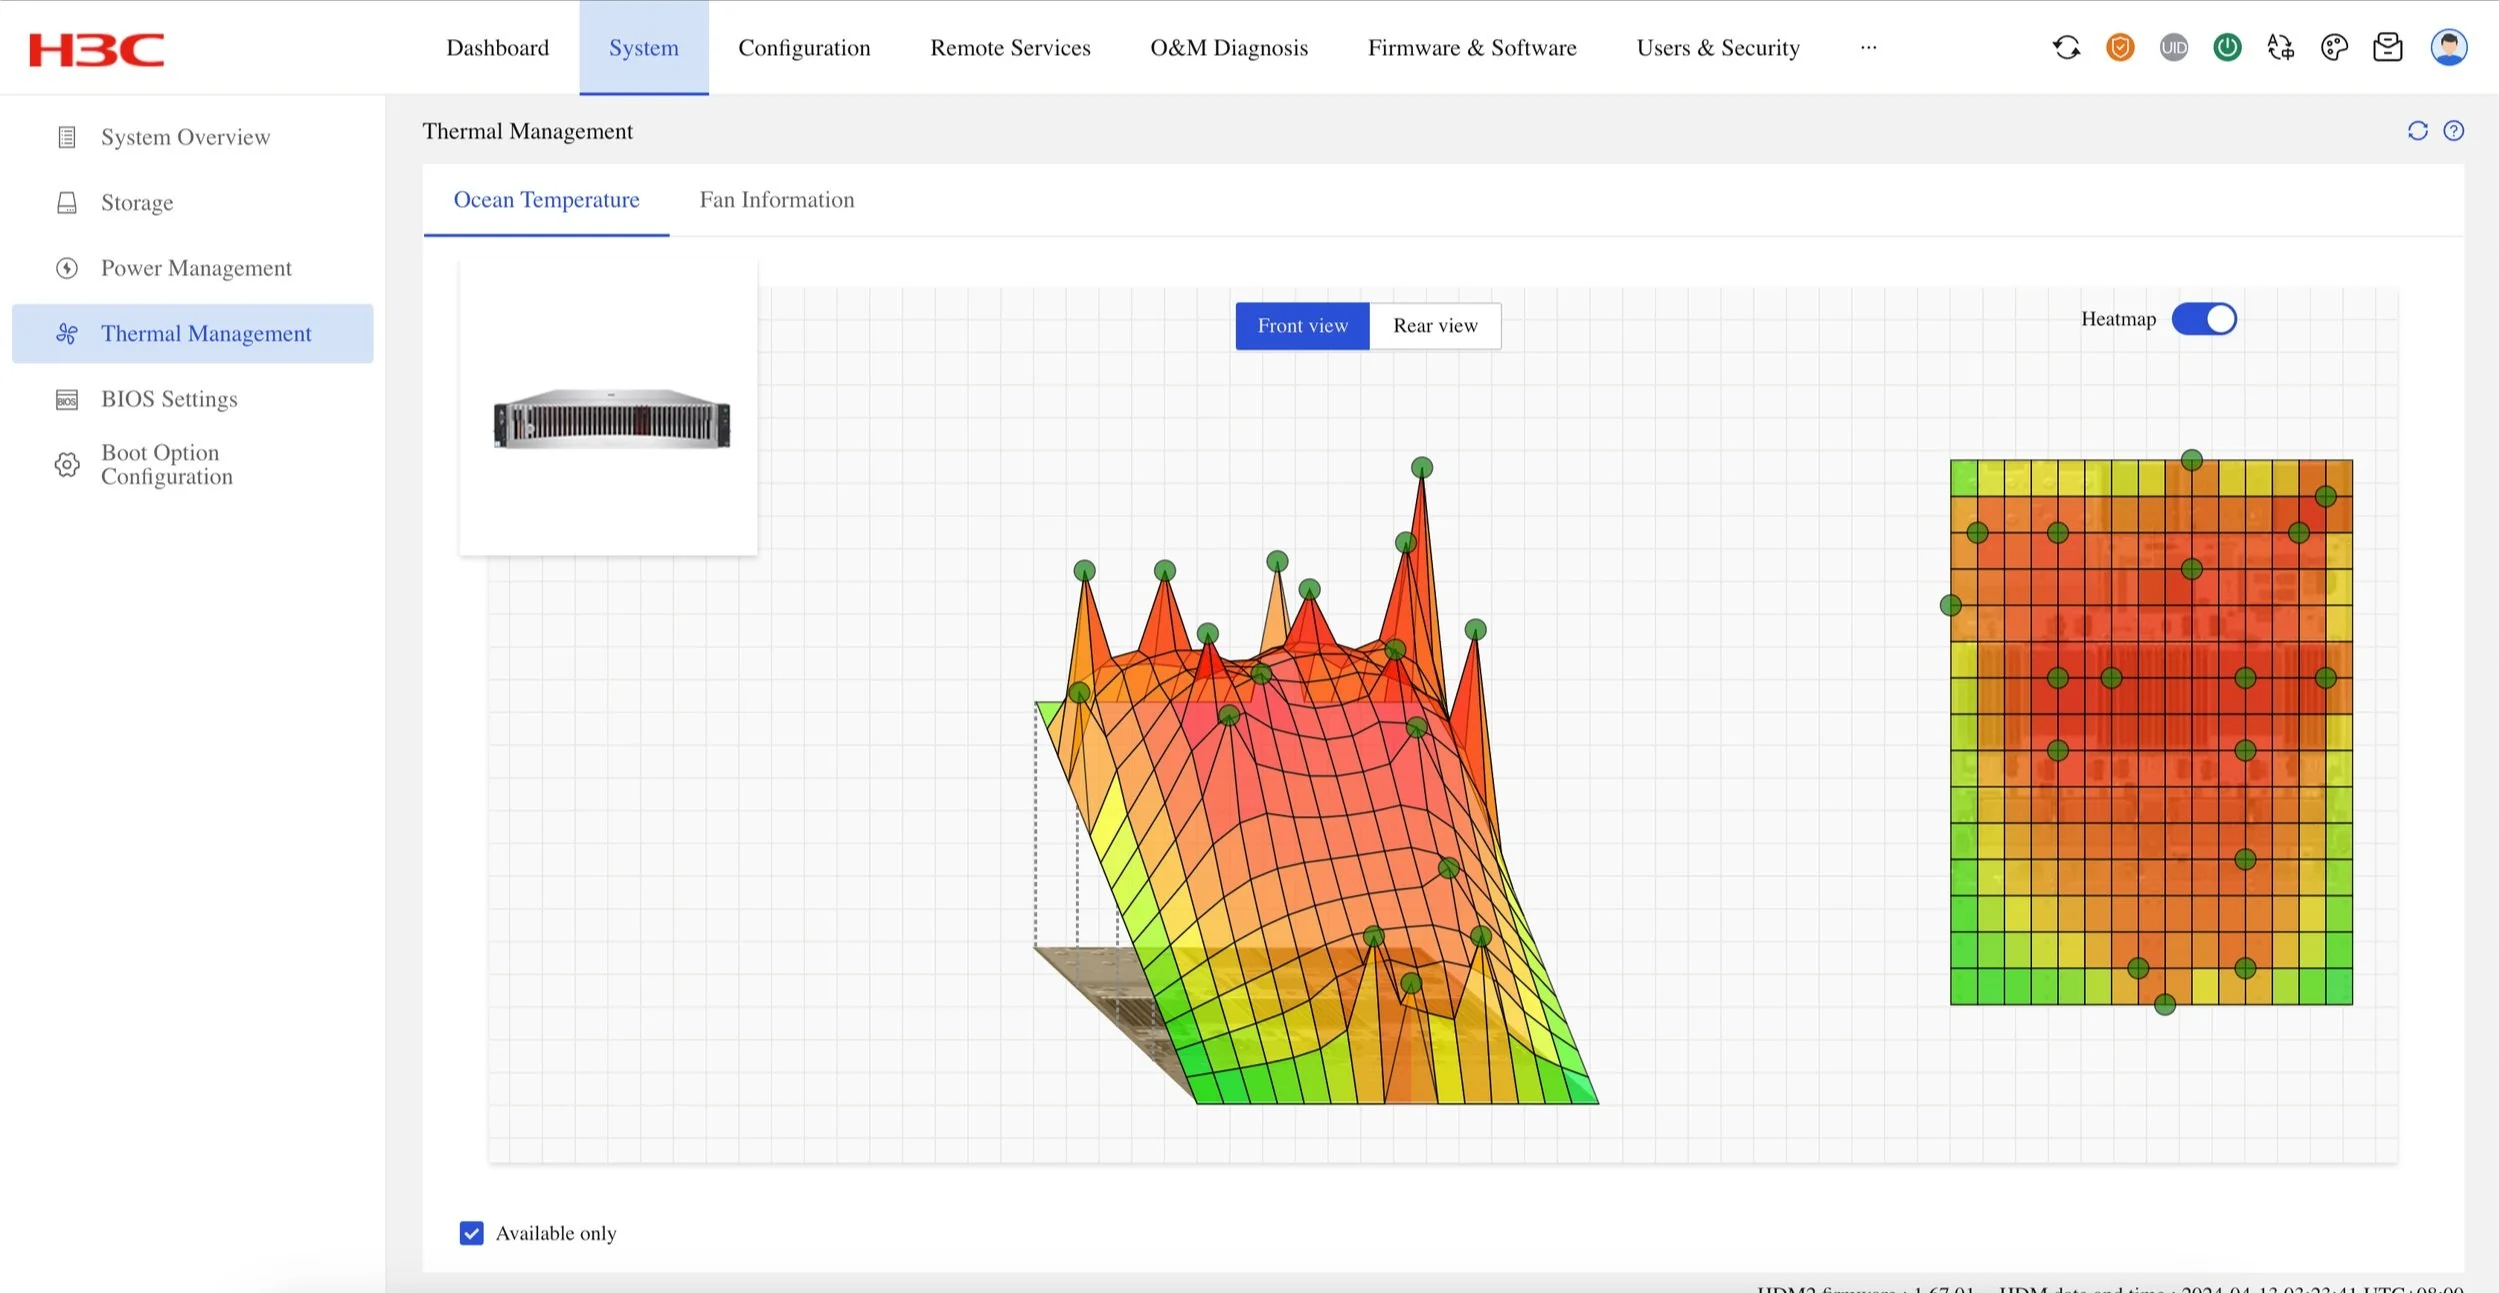2499x1293 pixels.
Task: Open the theme palette icon
Action: pyautogui.click(x=2334, y=47)
